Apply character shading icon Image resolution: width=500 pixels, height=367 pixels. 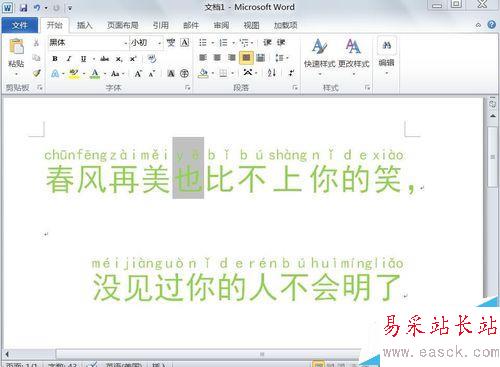(171, 74)
